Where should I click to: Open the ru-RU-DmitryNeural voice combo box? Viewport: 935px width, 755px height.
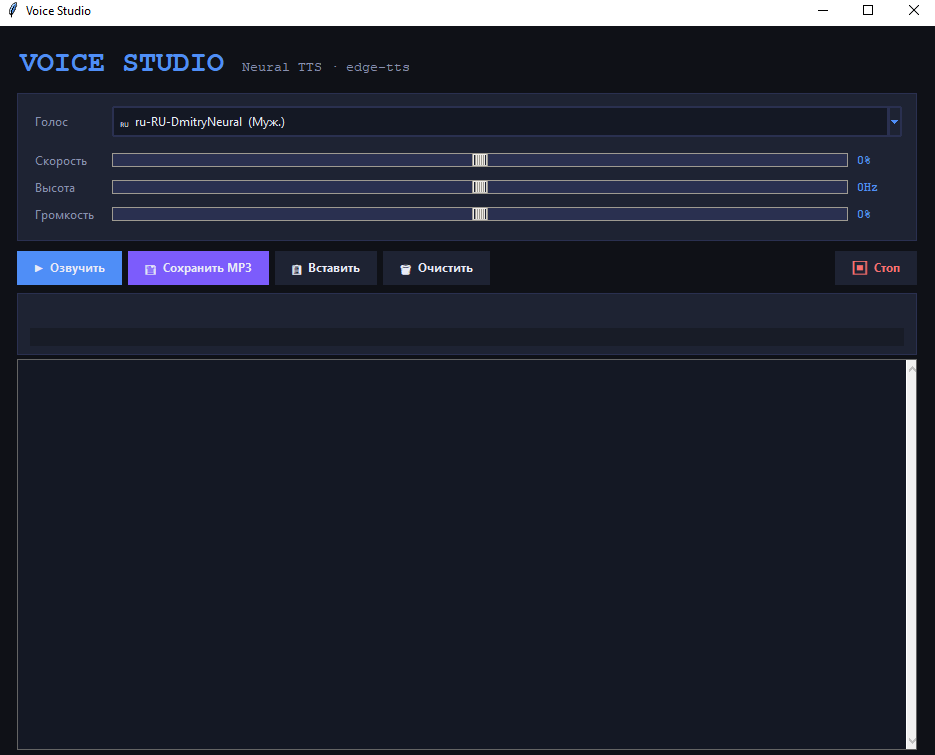coord(506,122)
